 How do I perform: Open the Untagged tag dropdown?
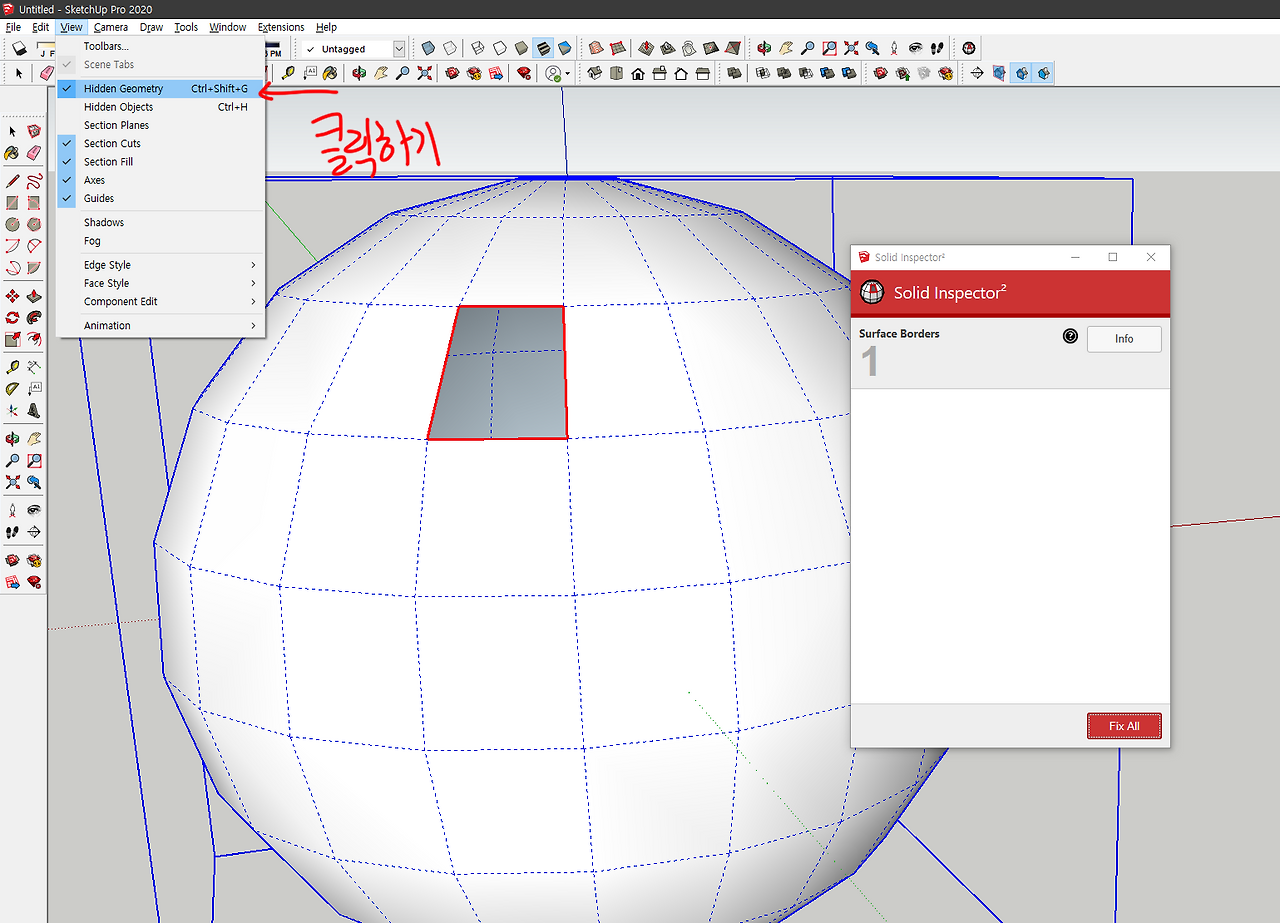tap(398, 48)
